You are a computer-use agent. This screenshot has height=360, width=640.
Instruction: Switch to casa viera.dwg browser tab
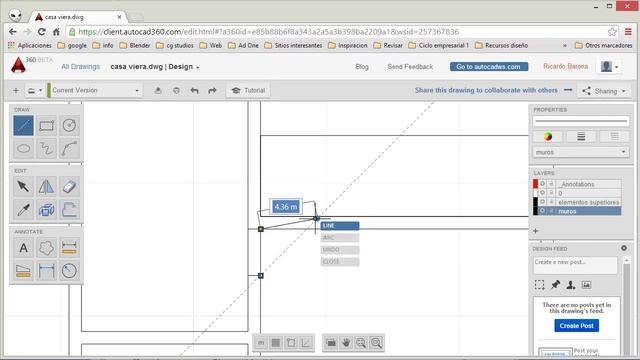(78, 17)
